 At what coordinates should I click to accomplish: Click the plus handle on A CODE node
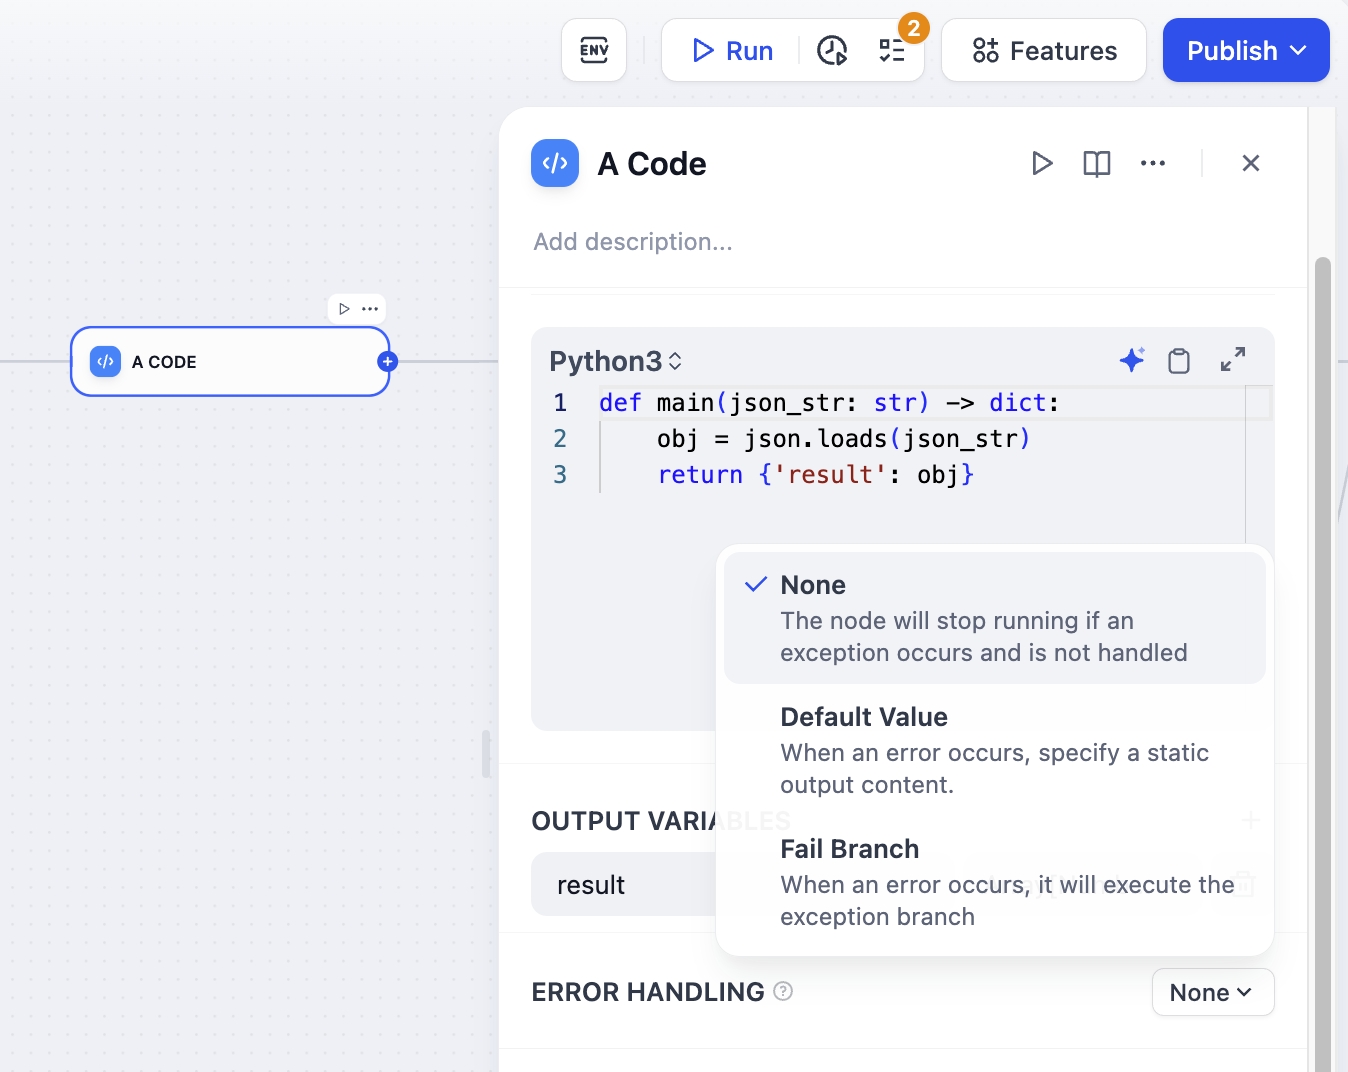tap(388, 362)
